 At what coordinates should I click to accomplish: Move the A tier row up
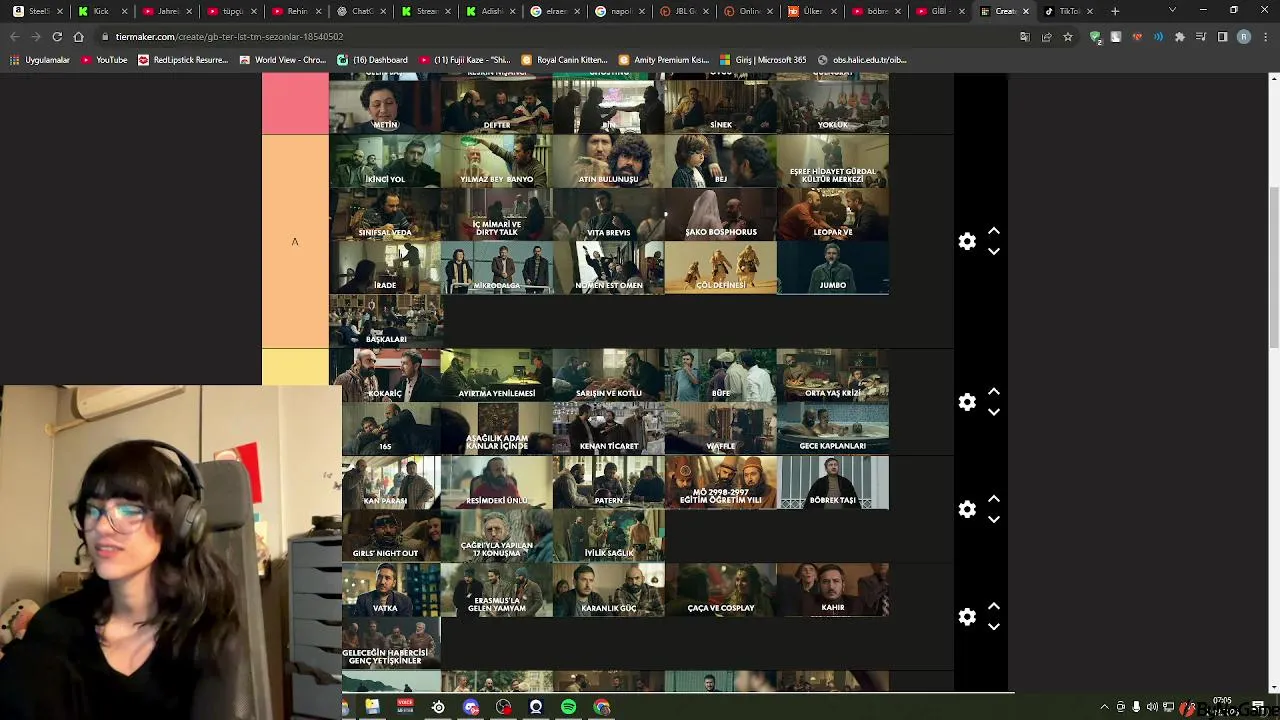[994, 231]
